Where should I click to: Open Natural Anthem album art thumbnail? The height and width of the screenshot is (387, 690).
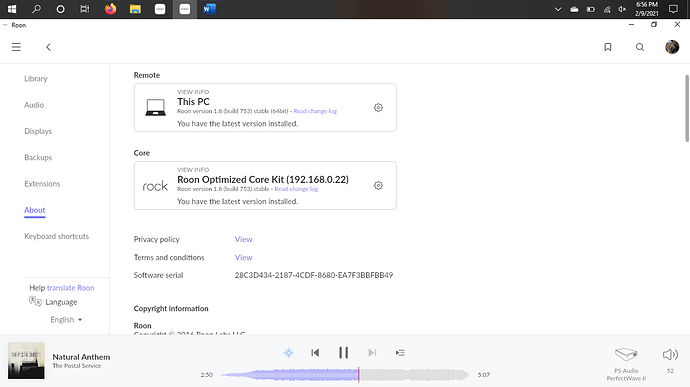(26, 361)
